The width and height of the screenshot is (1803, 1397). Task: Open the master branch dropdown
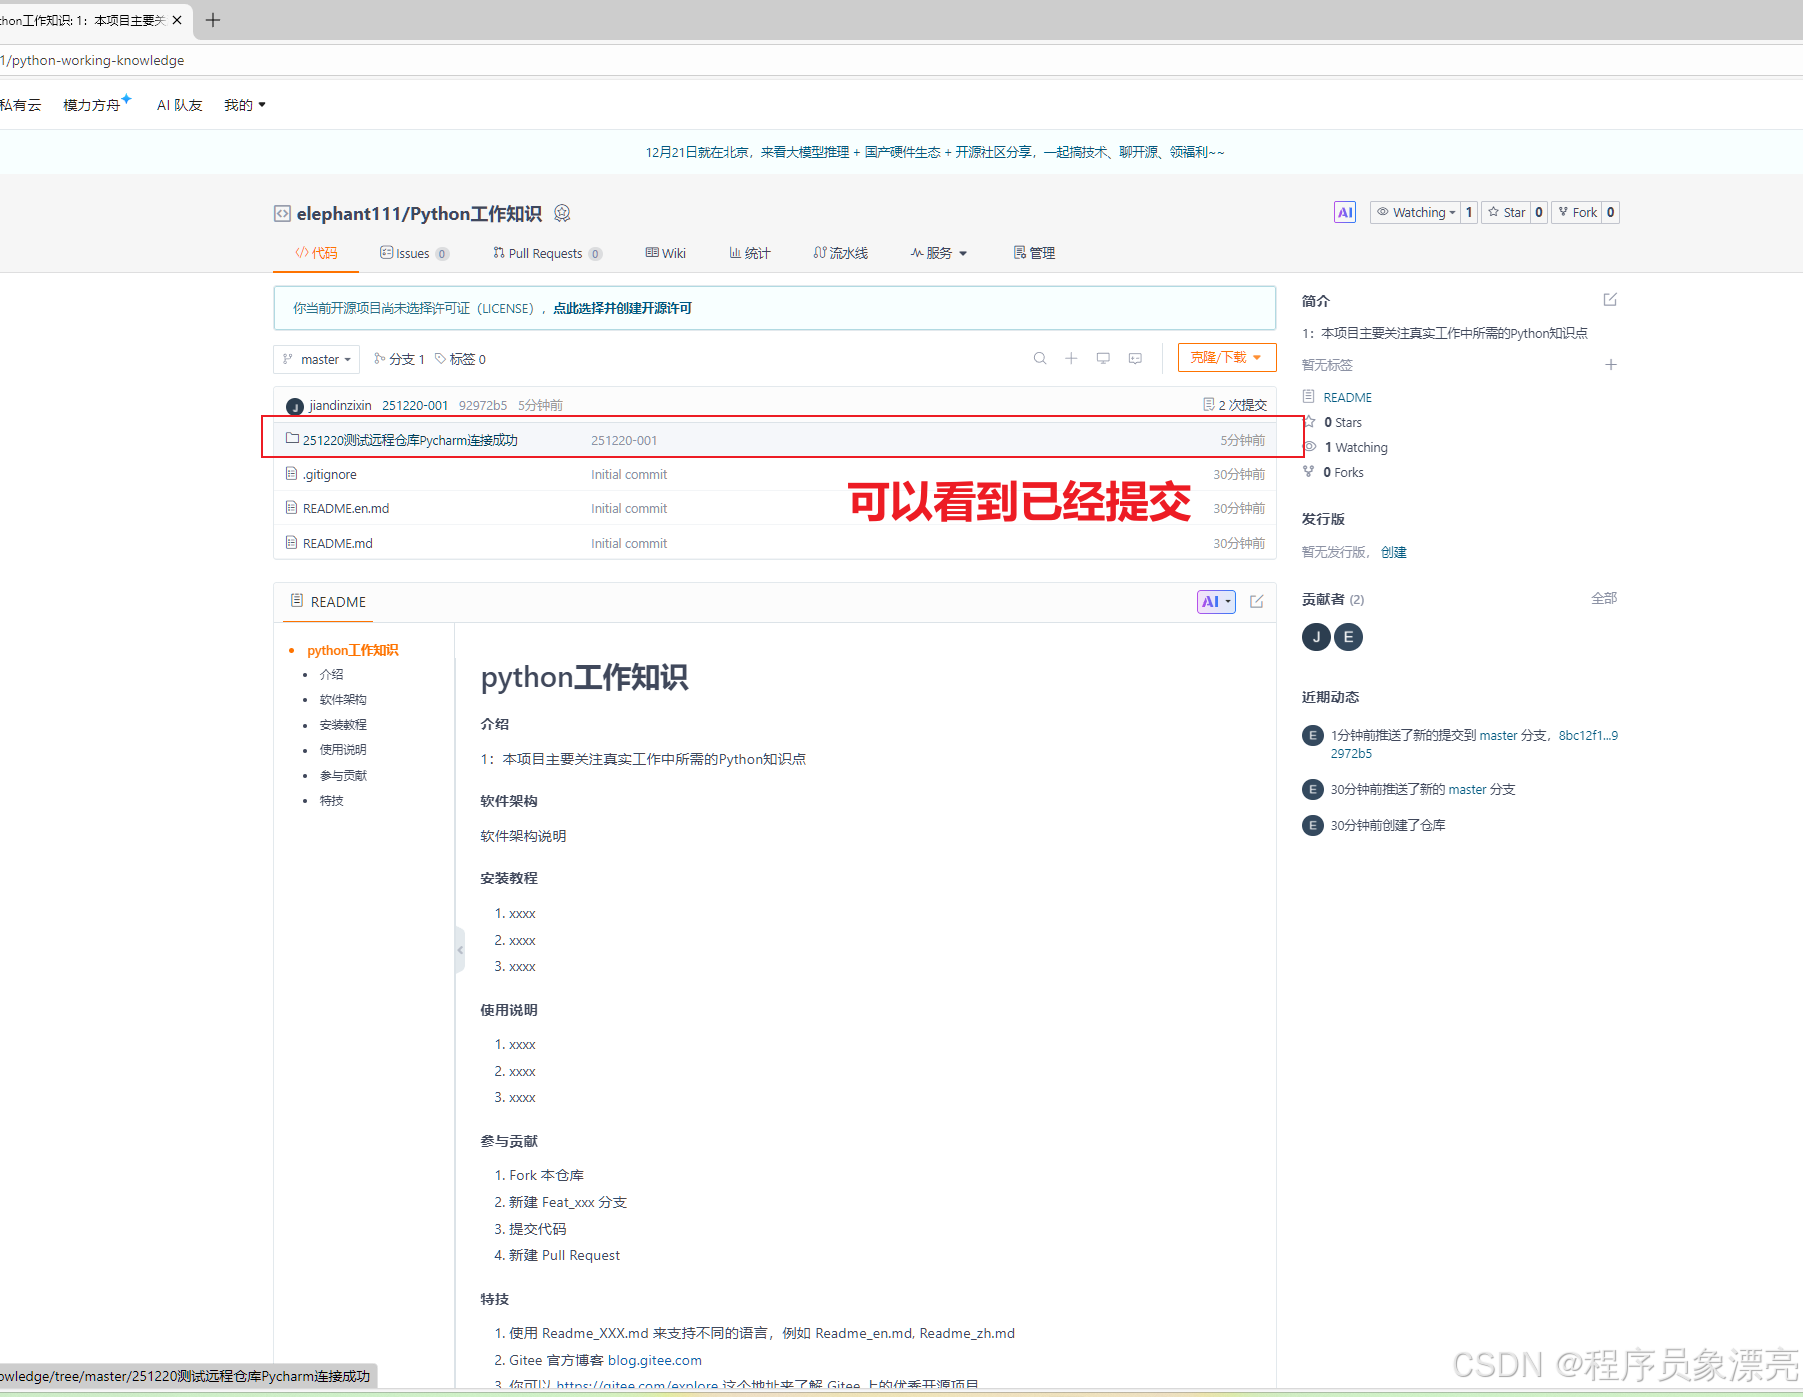point(316,359)
